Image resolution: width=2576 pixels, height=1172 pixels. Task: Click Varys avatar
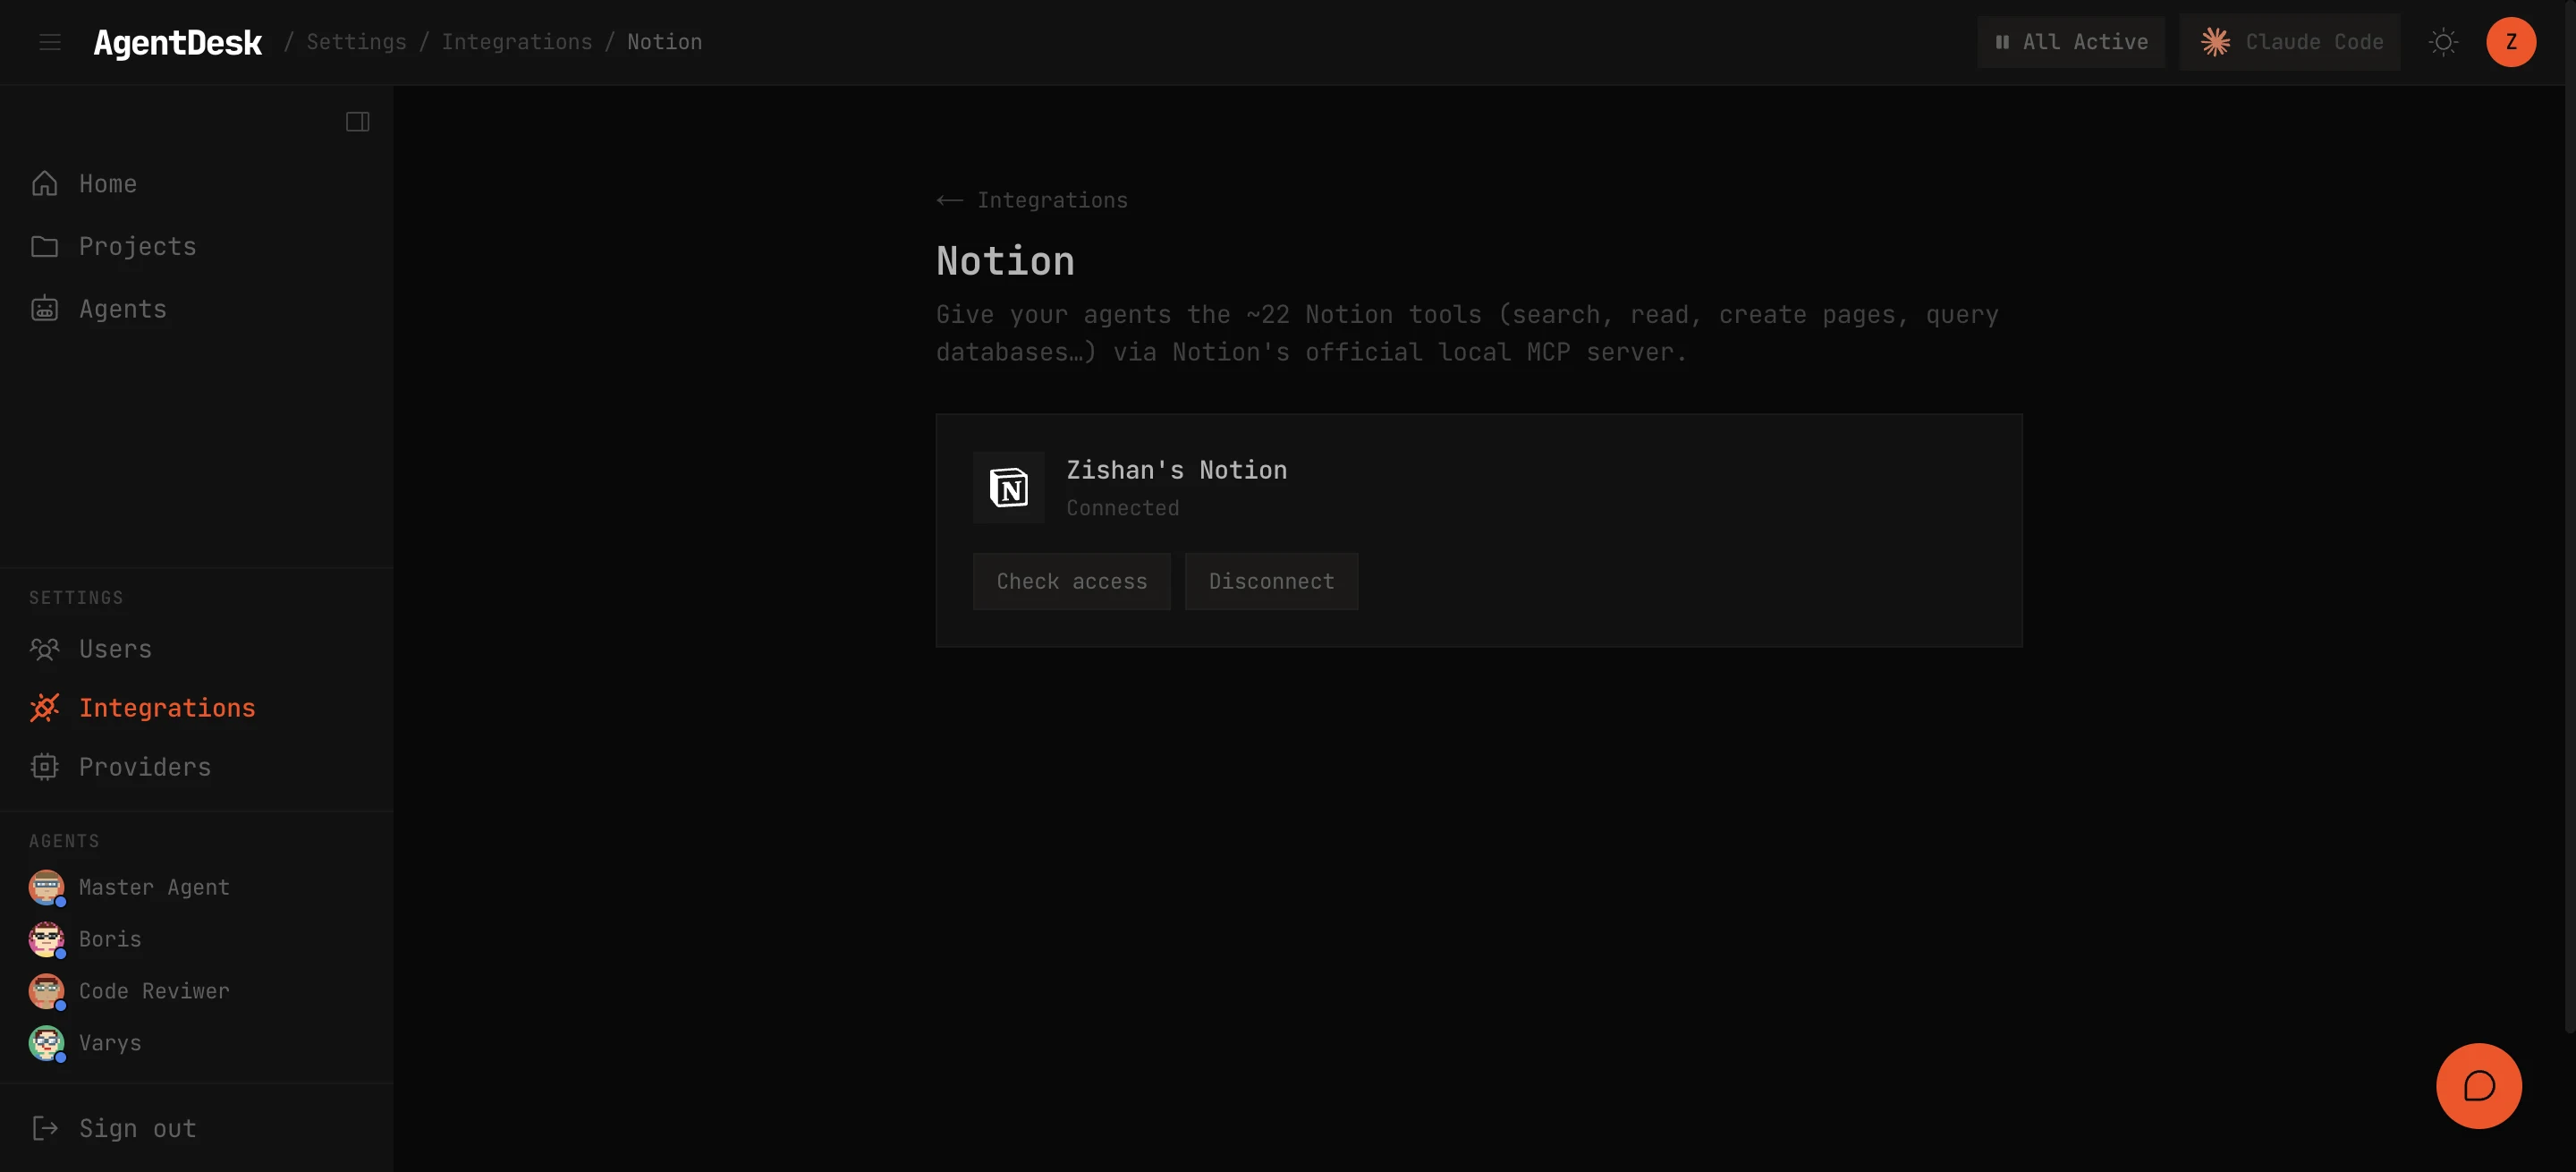point(46,1043)
